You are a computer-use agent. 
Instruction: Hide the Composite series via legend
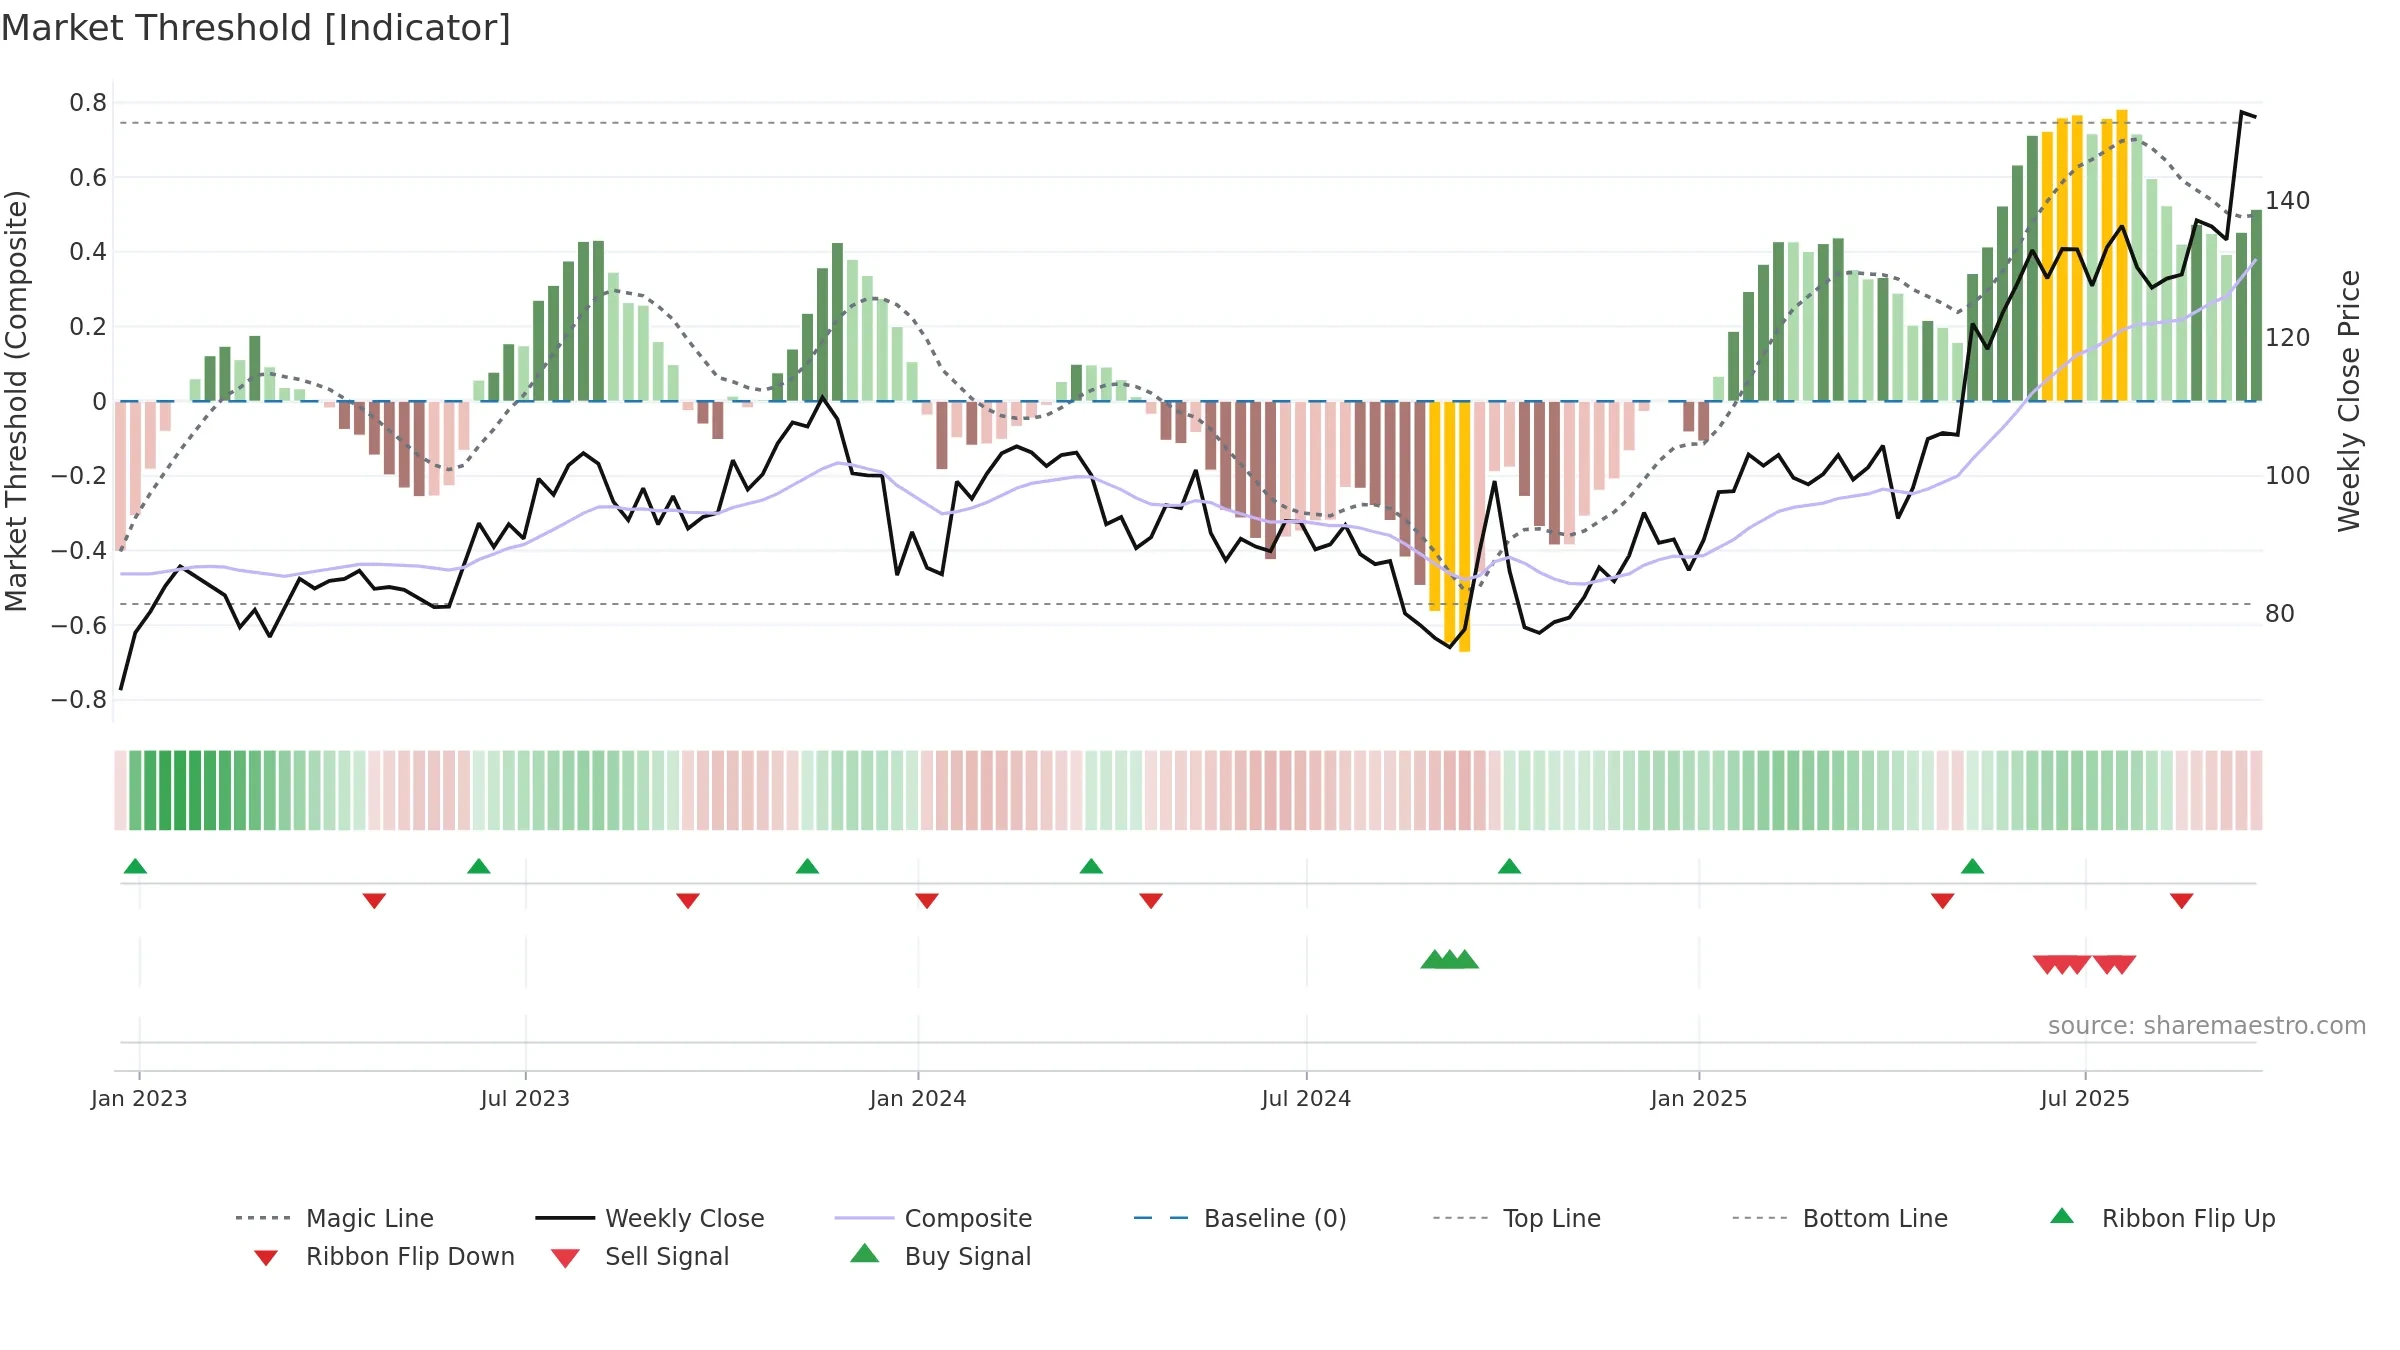[933, 1218]
